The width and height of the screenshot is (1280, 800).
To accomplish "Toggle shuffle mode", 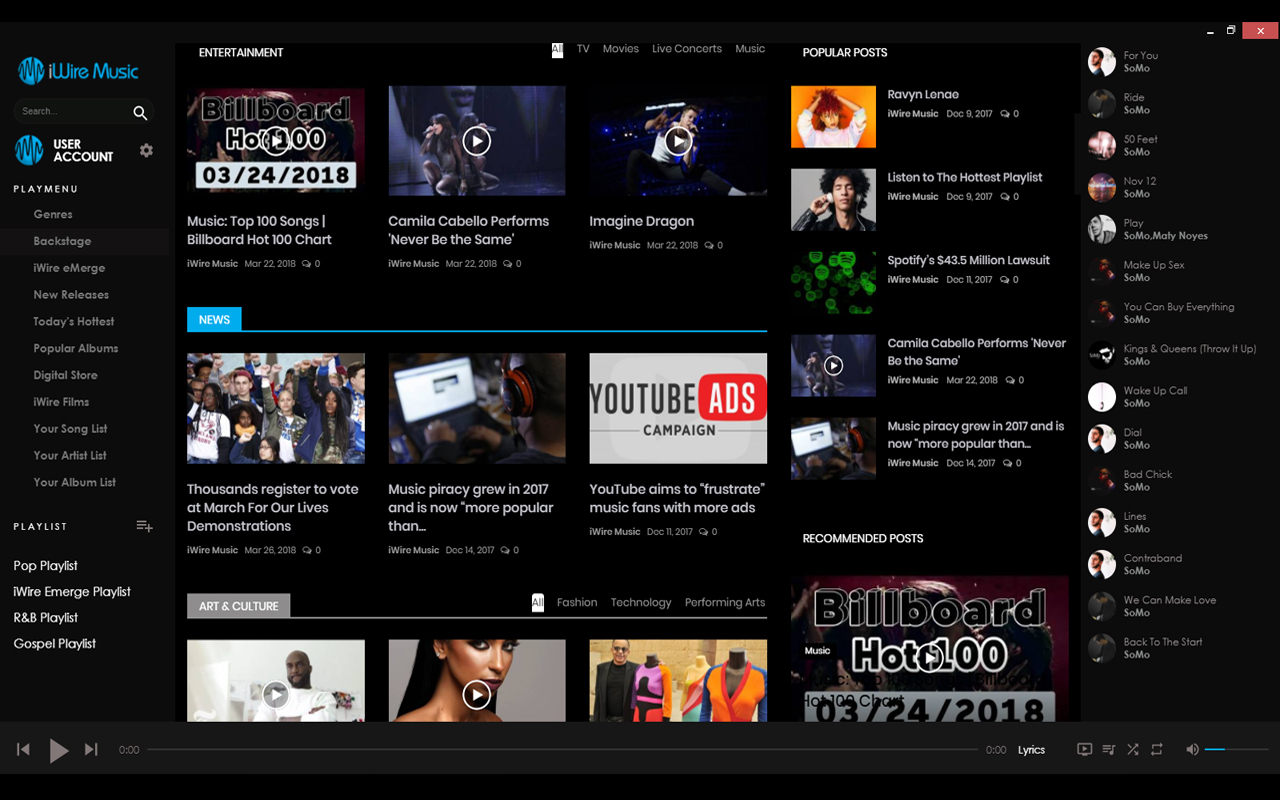I will click(x=1132, y=749).
